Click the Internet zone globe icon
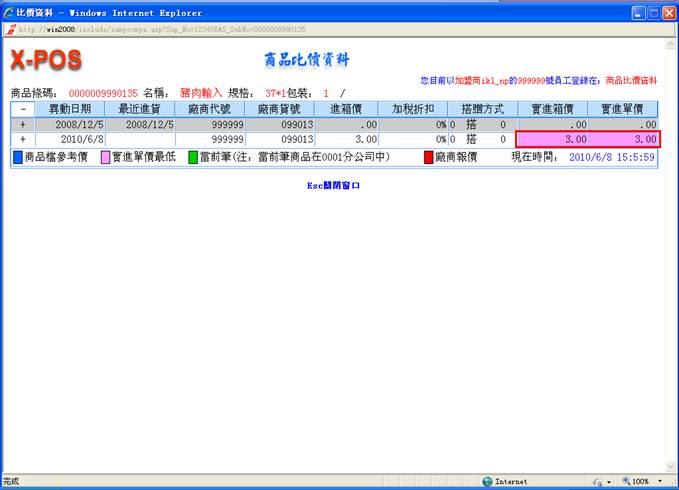This screenshot has width=679, height=490. pos(487,481)
